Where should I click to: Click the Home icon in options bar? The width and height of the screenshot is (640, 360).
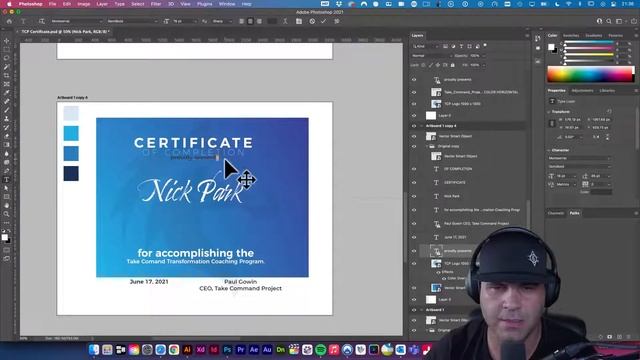click(9, 21)
